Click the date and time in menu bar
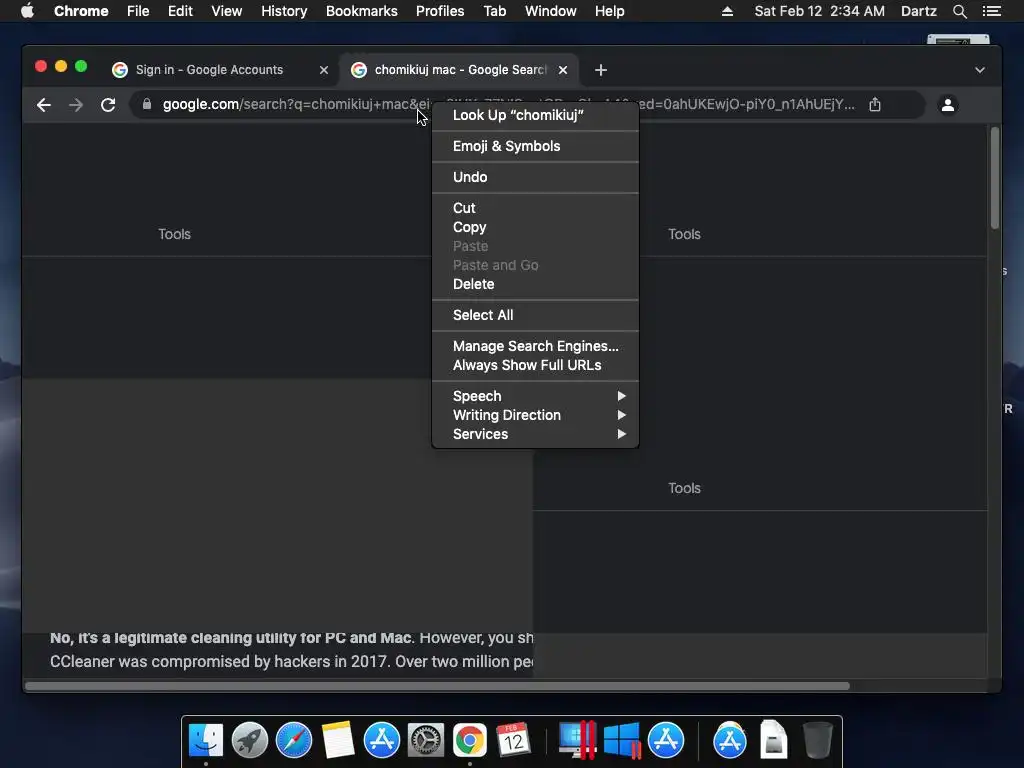The height and width of the screenshot is (768, 1024). pos(820,11)
